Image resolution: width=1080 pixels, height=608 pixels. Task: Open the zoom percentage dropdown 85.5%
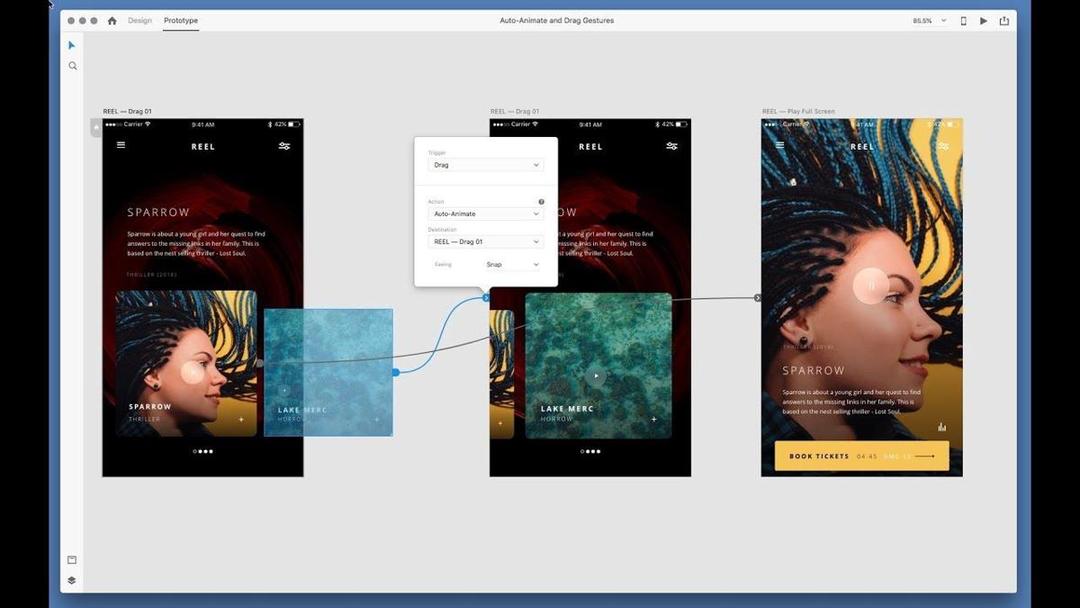[929, 21]
